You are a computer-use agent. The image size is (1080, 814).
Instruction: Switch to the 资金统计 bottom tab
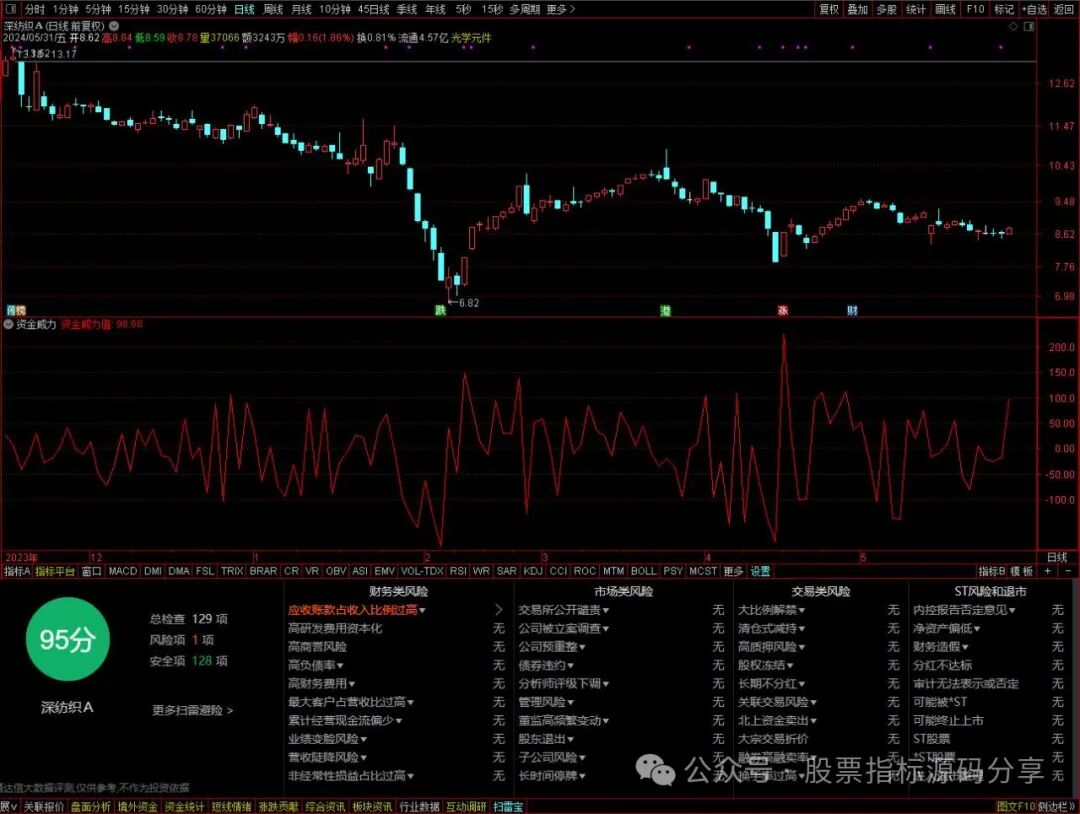coord(184,806)
